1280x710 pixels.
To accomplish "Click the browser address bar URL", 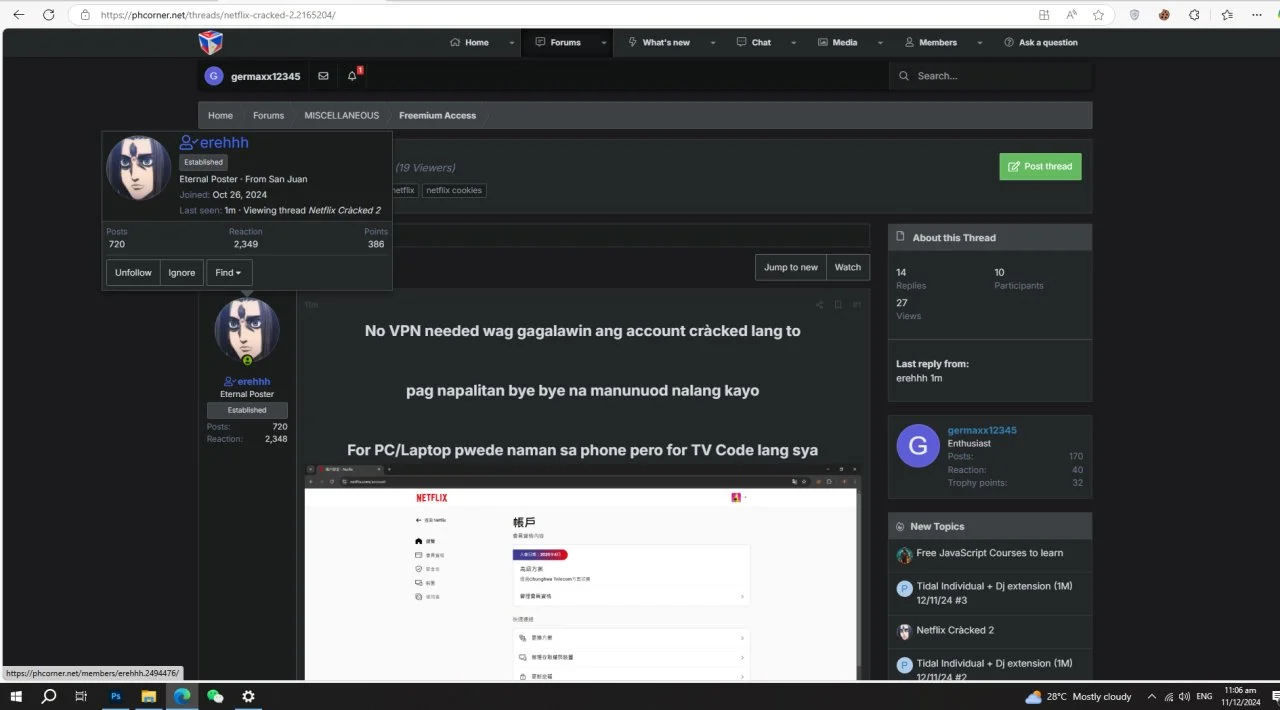I will coord(218,15).
